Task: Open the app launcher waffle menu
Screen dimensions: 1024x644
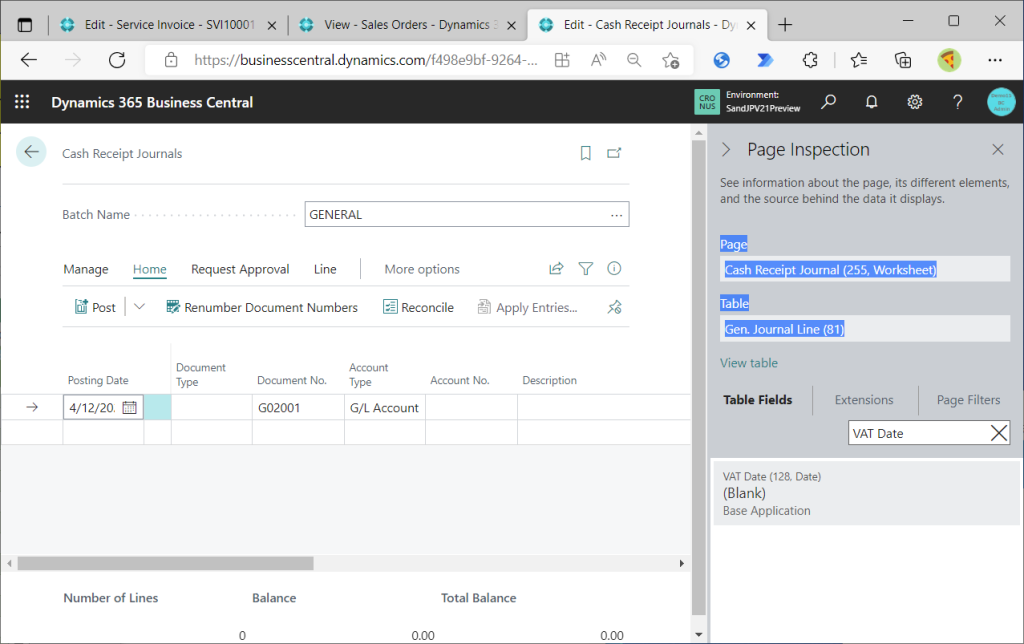Action: 22,102
